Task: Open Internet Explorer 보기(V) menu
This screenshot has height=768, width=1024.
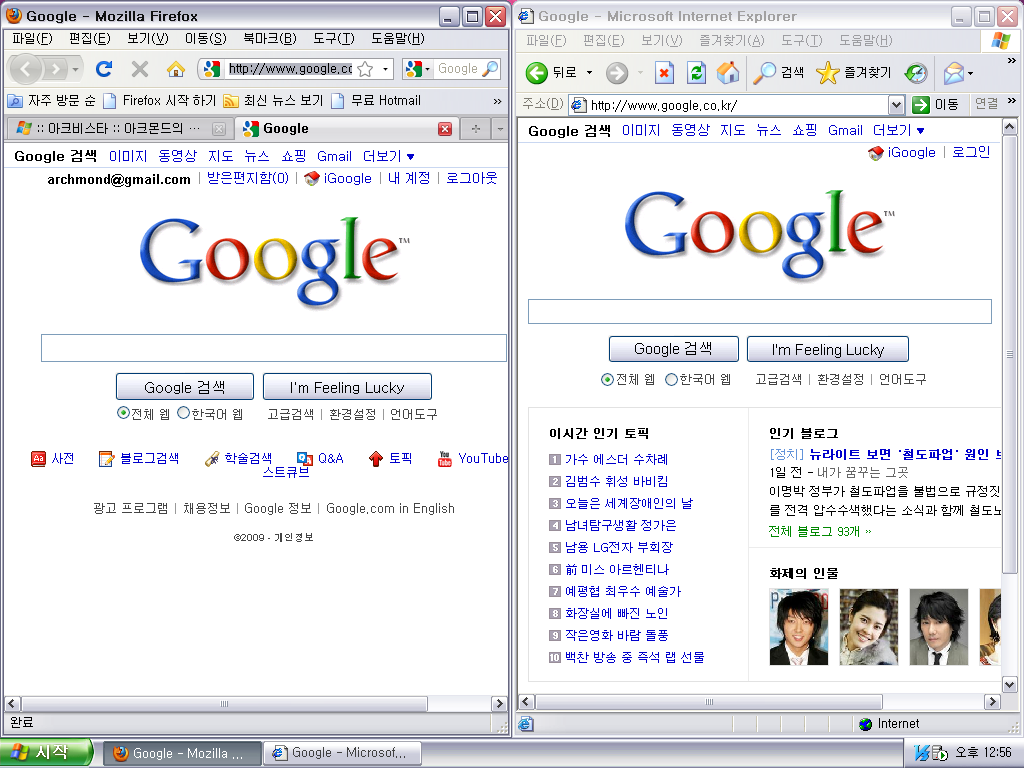Action: click(x=661, y=40)
